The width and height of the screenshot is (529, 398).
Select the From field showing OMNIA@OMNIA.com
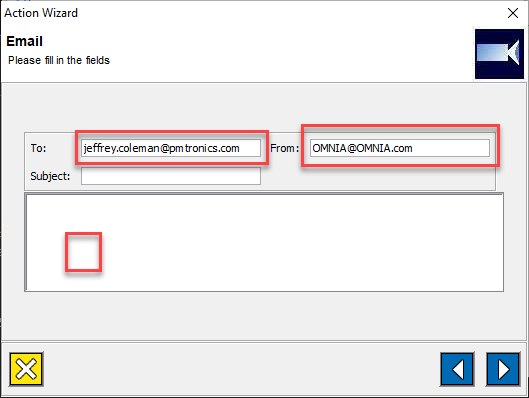[x=400, y=148]
